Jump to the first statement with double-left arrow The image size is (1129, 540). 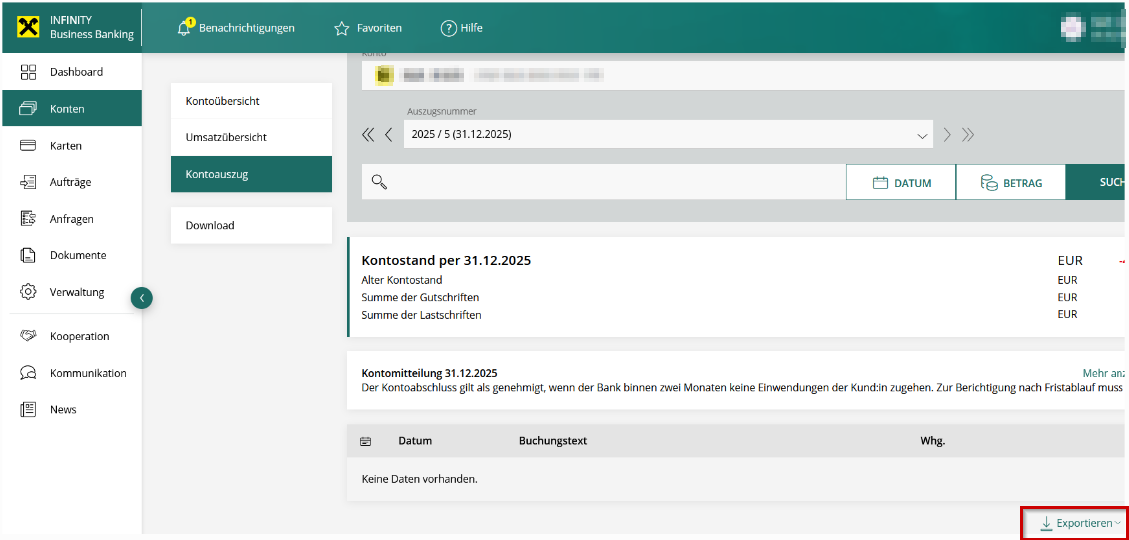[x=368, y=135]
